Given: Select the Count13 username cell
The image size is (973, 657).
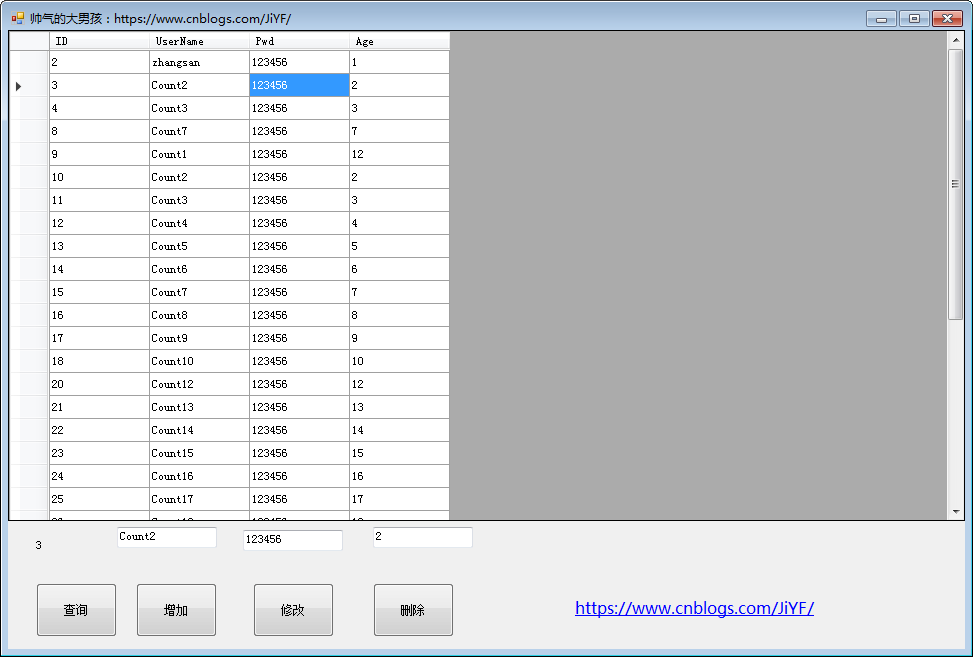Looking at the screenshot, I should coord(199,407).
